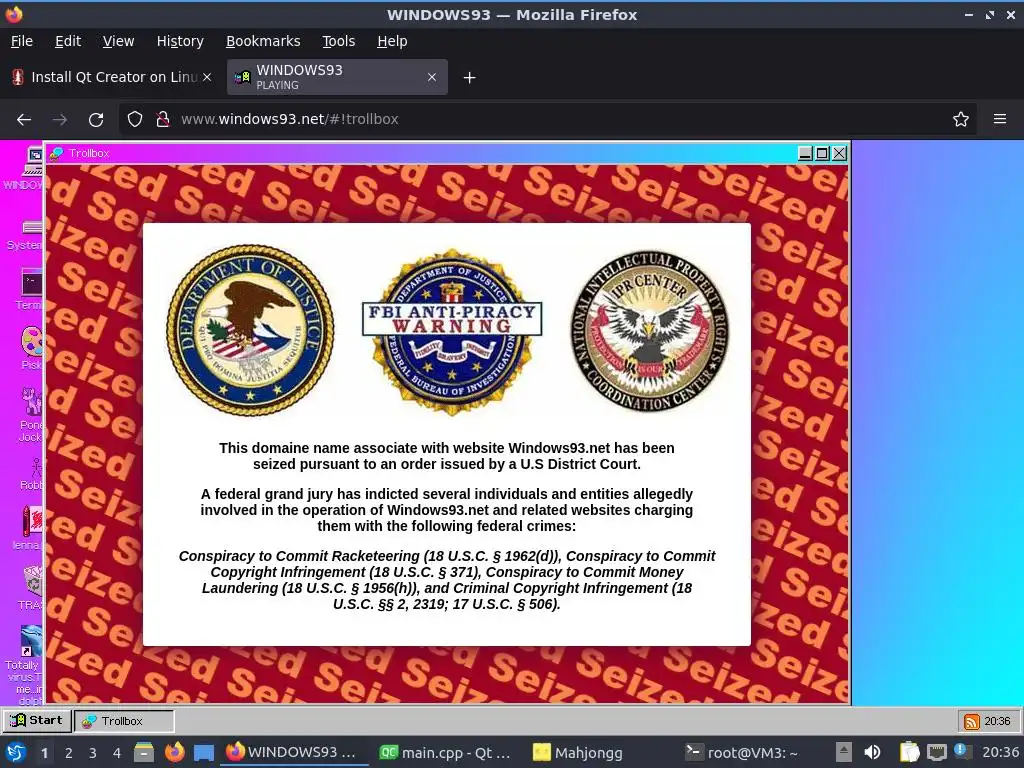Click the system panel clock 20:36

[1000, 752]
